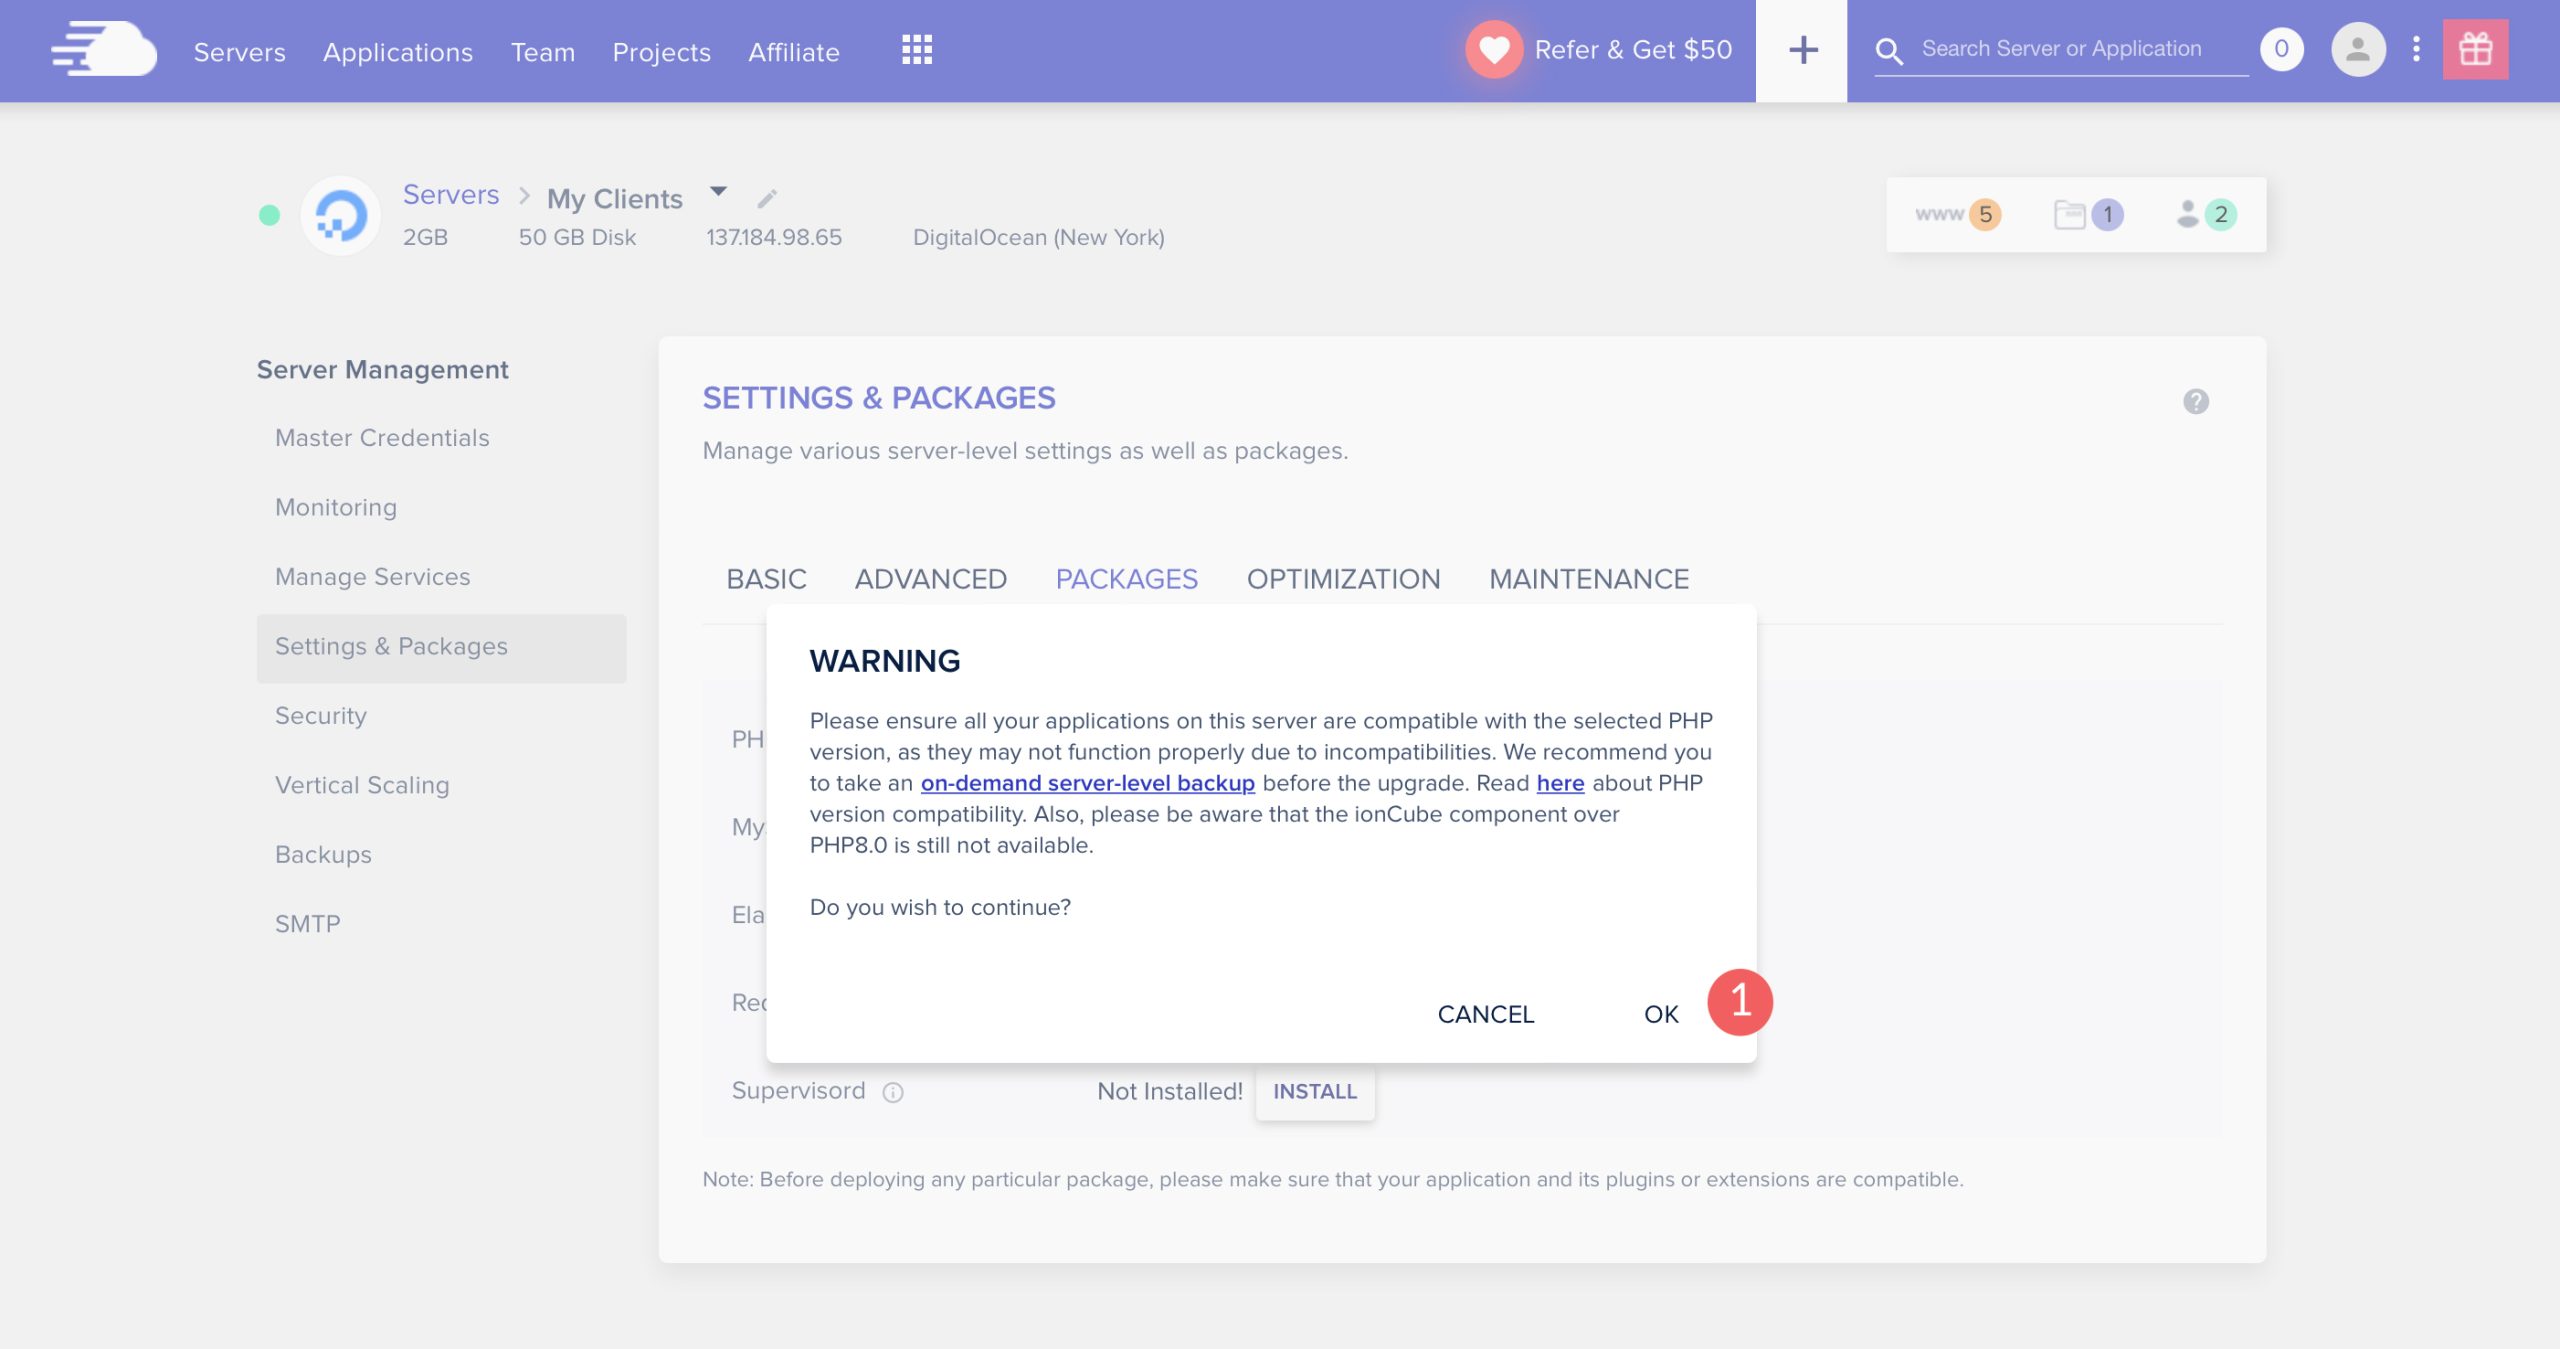The height and width of the screenshot is (1349, 2560).
Task: Click OK to confirm PHP version change
Action: click(x=1661, y=1012)
